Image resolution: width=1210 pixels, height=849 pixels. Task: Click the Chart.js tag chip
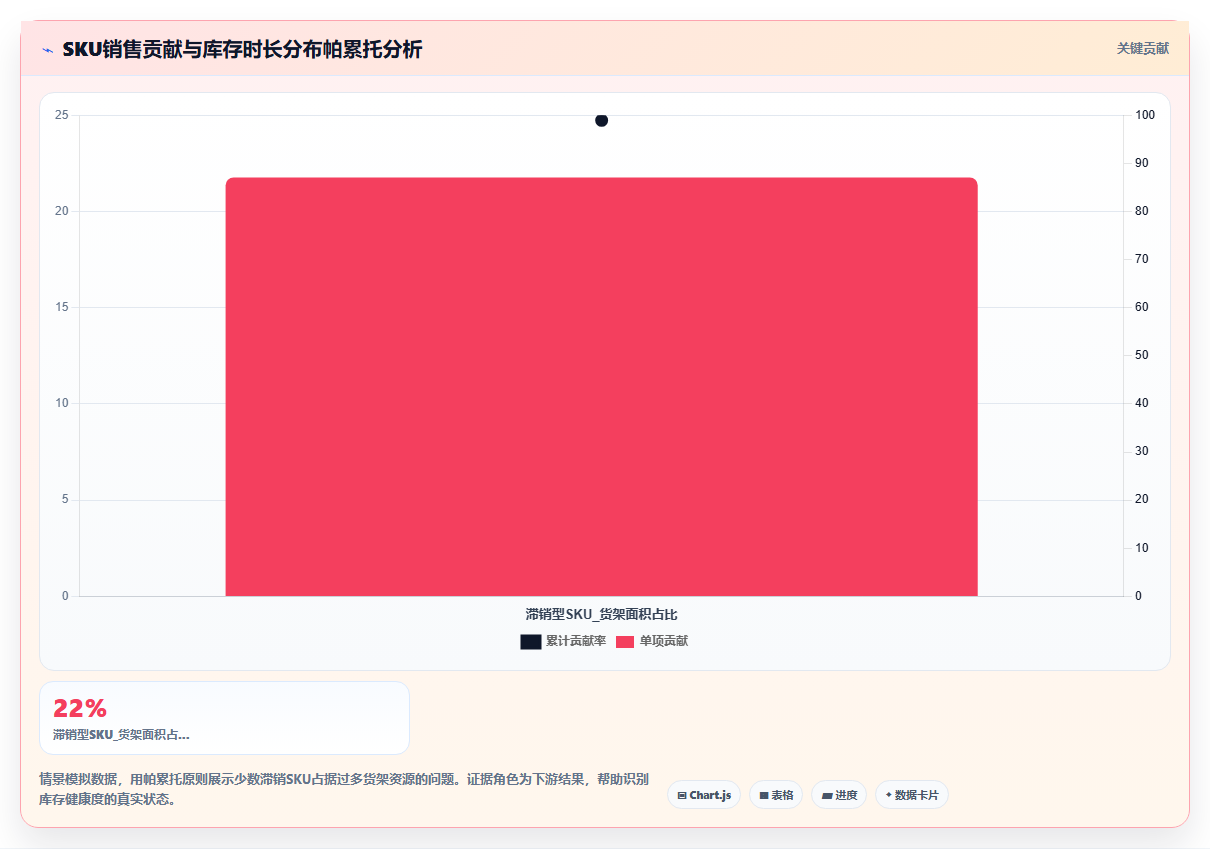tap(704, 795)
